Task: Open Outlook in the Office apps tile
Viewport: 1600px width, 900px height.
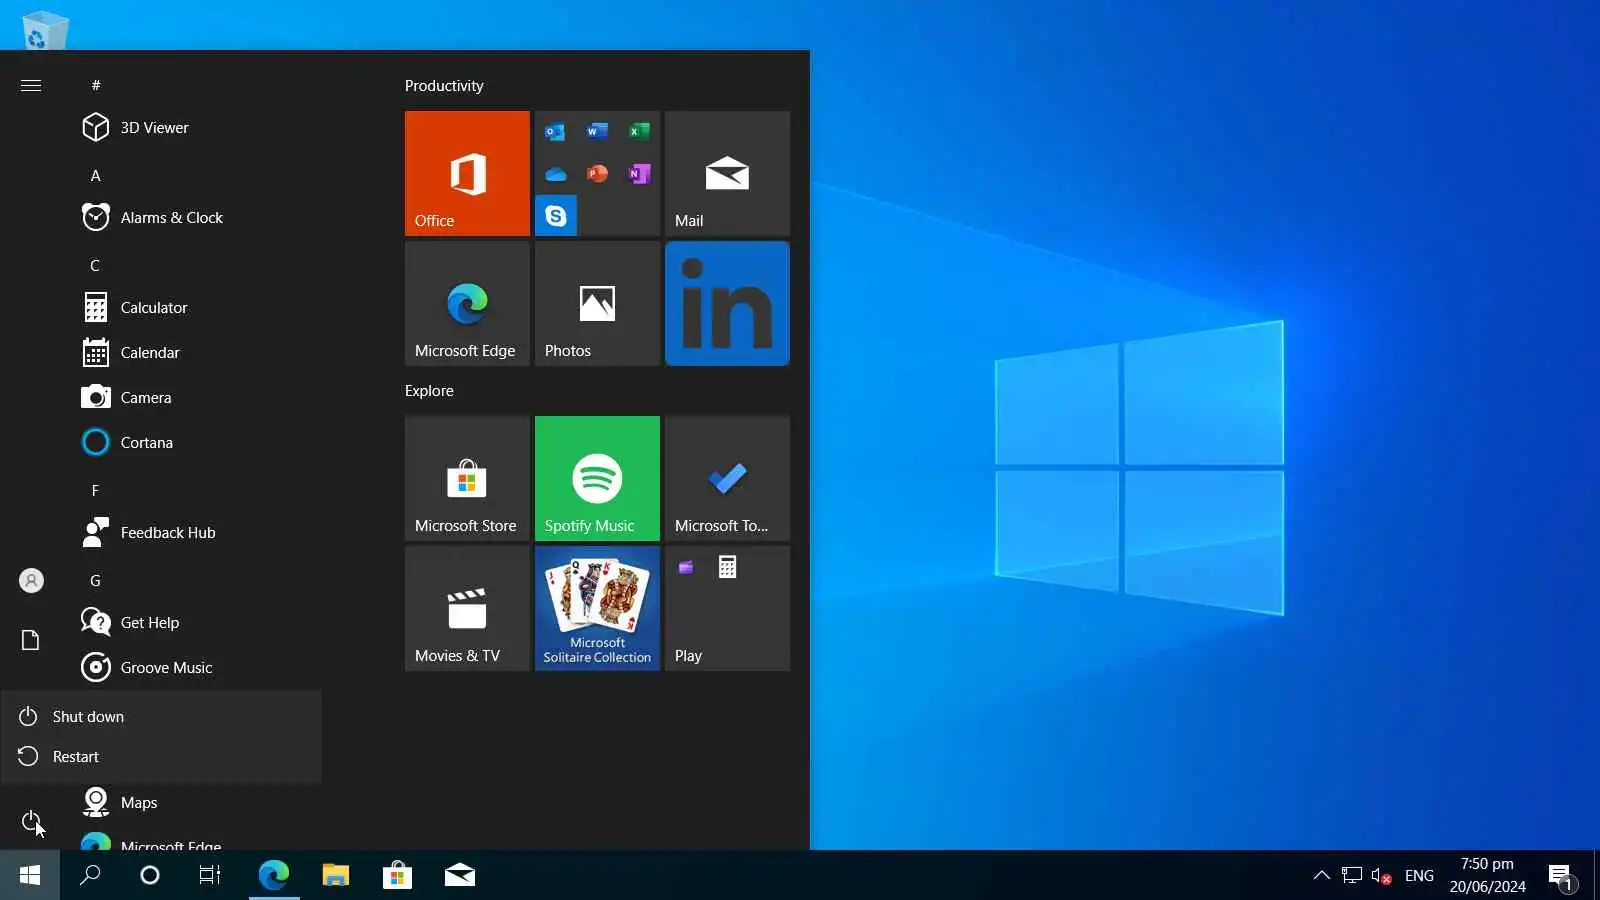Action: [556, 131]
